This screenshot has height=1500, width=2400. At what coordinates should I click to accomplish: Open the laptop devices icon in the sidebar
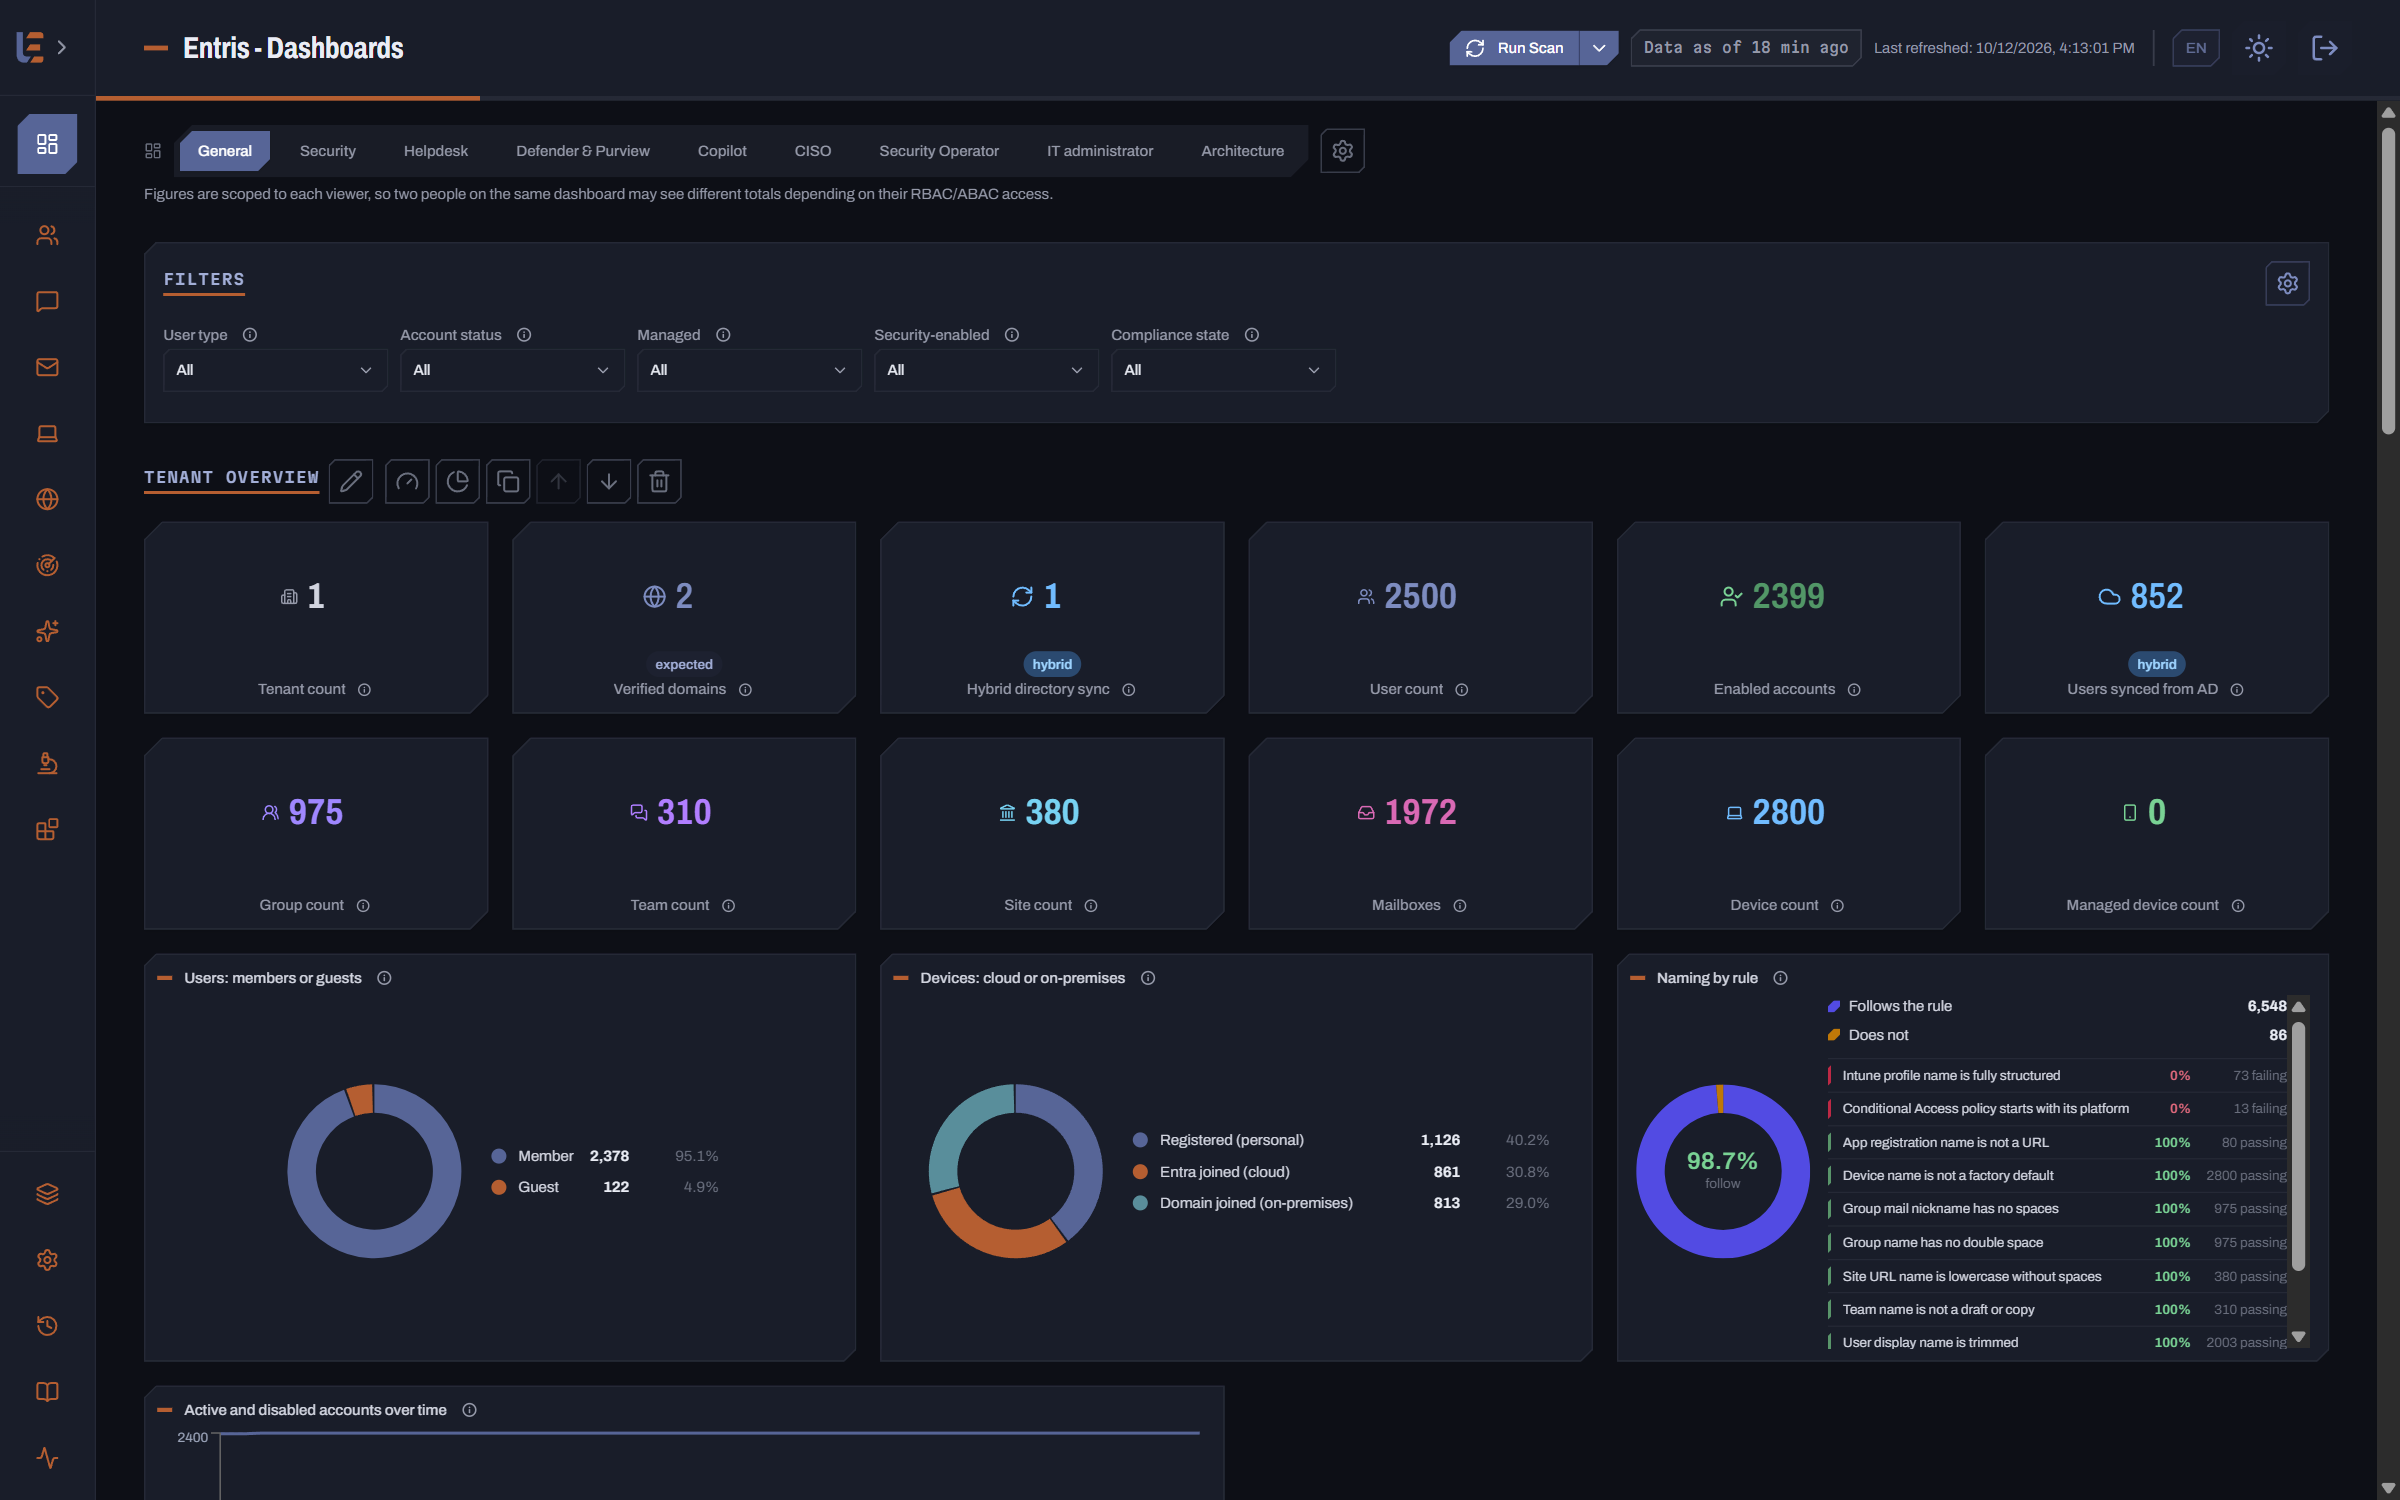click(x=47, y=433)
